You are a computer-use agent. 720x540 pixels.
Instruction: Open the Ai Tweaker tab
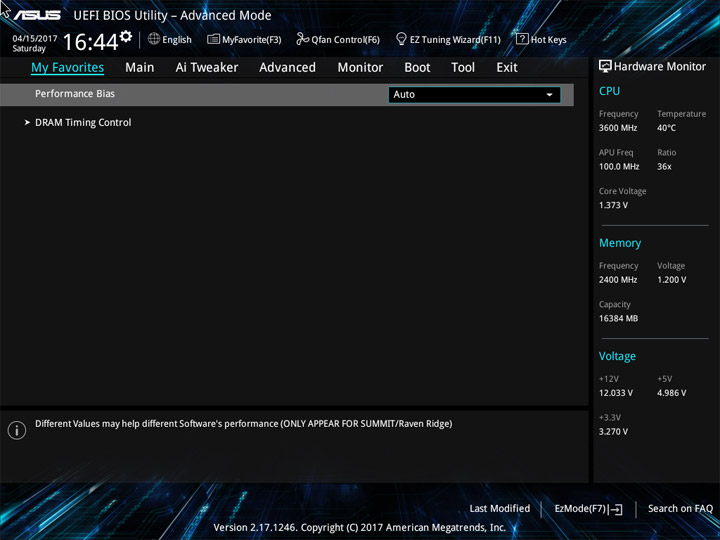coord(207,68)
